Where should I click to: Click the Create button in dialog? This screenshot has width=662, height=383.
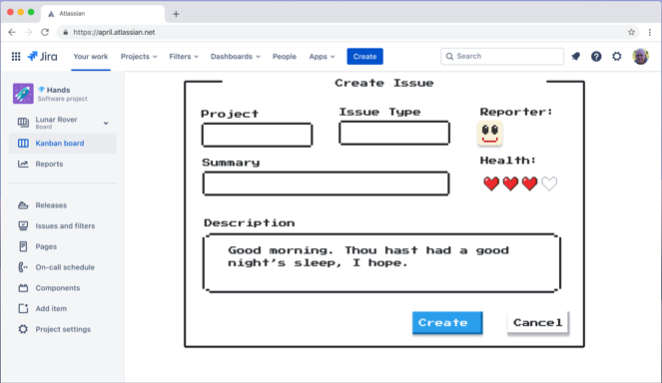point(447,323)
